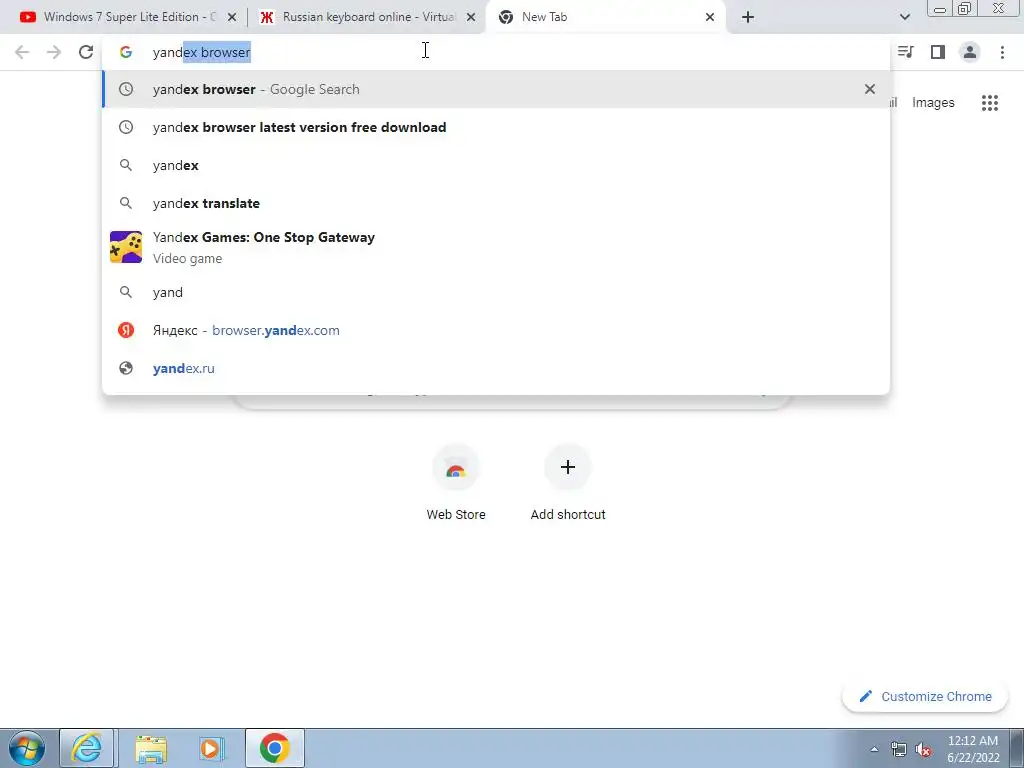Open the browser.yandex.com suggestion

click(x=496, y=330)
